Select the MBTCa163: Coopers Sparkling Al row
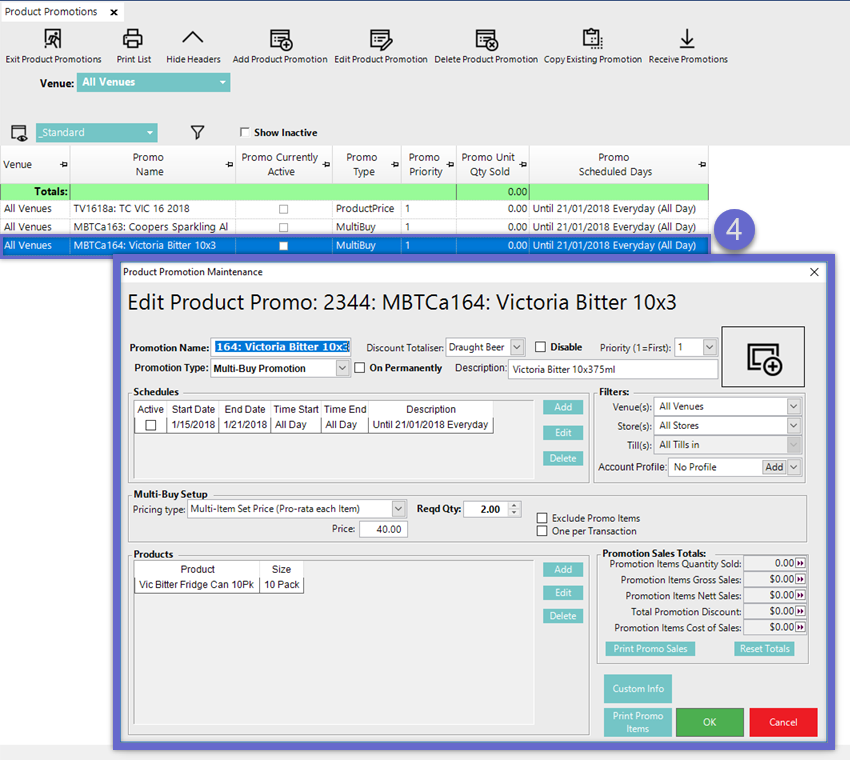The image size is (850, 760). [x=354, y=227]
